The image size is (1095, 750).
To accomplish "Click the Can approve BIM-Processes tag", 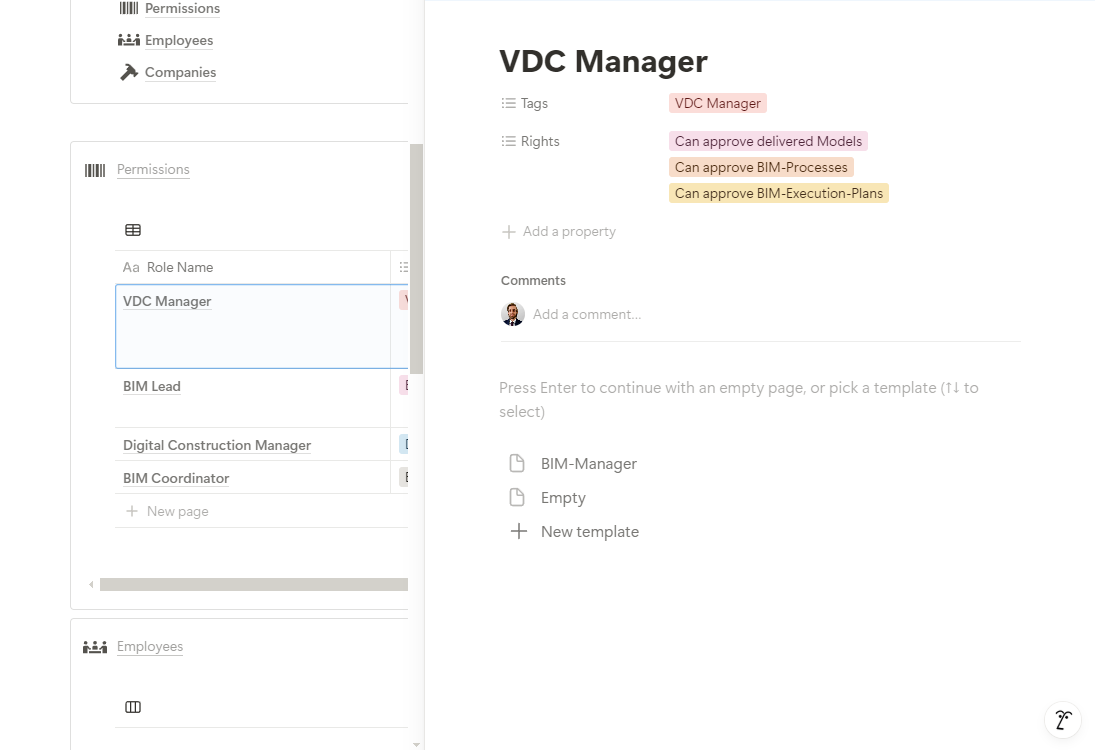I will click(x=761, y=168).
